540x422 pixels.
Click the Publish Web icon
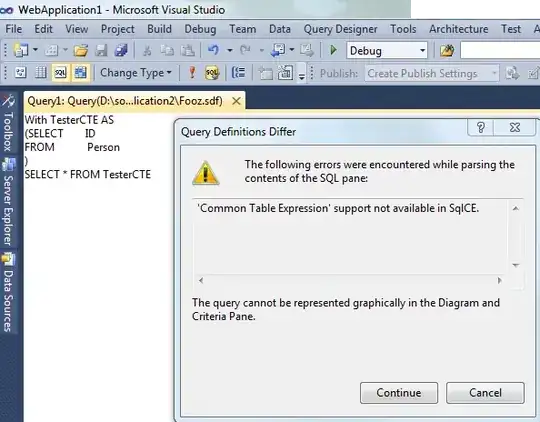click(x=512, y=73)
